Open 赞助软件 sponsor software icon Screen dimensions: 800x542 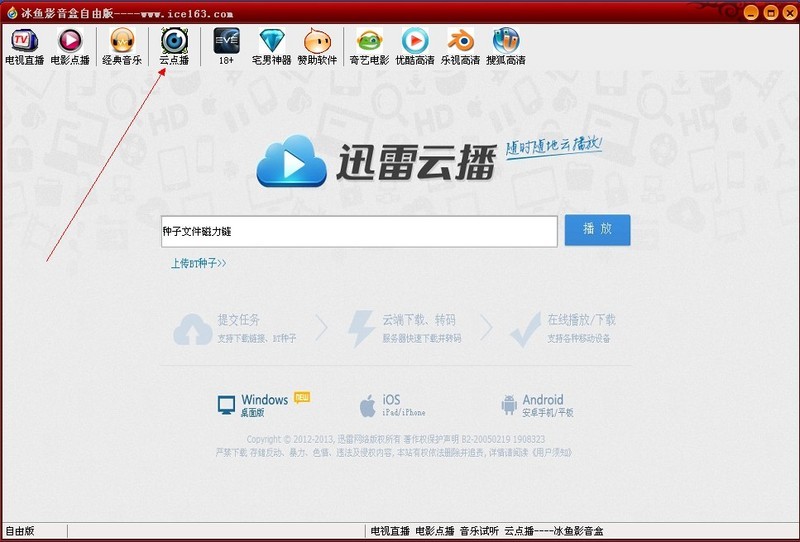pyautogui.click(x=317, y=46)
